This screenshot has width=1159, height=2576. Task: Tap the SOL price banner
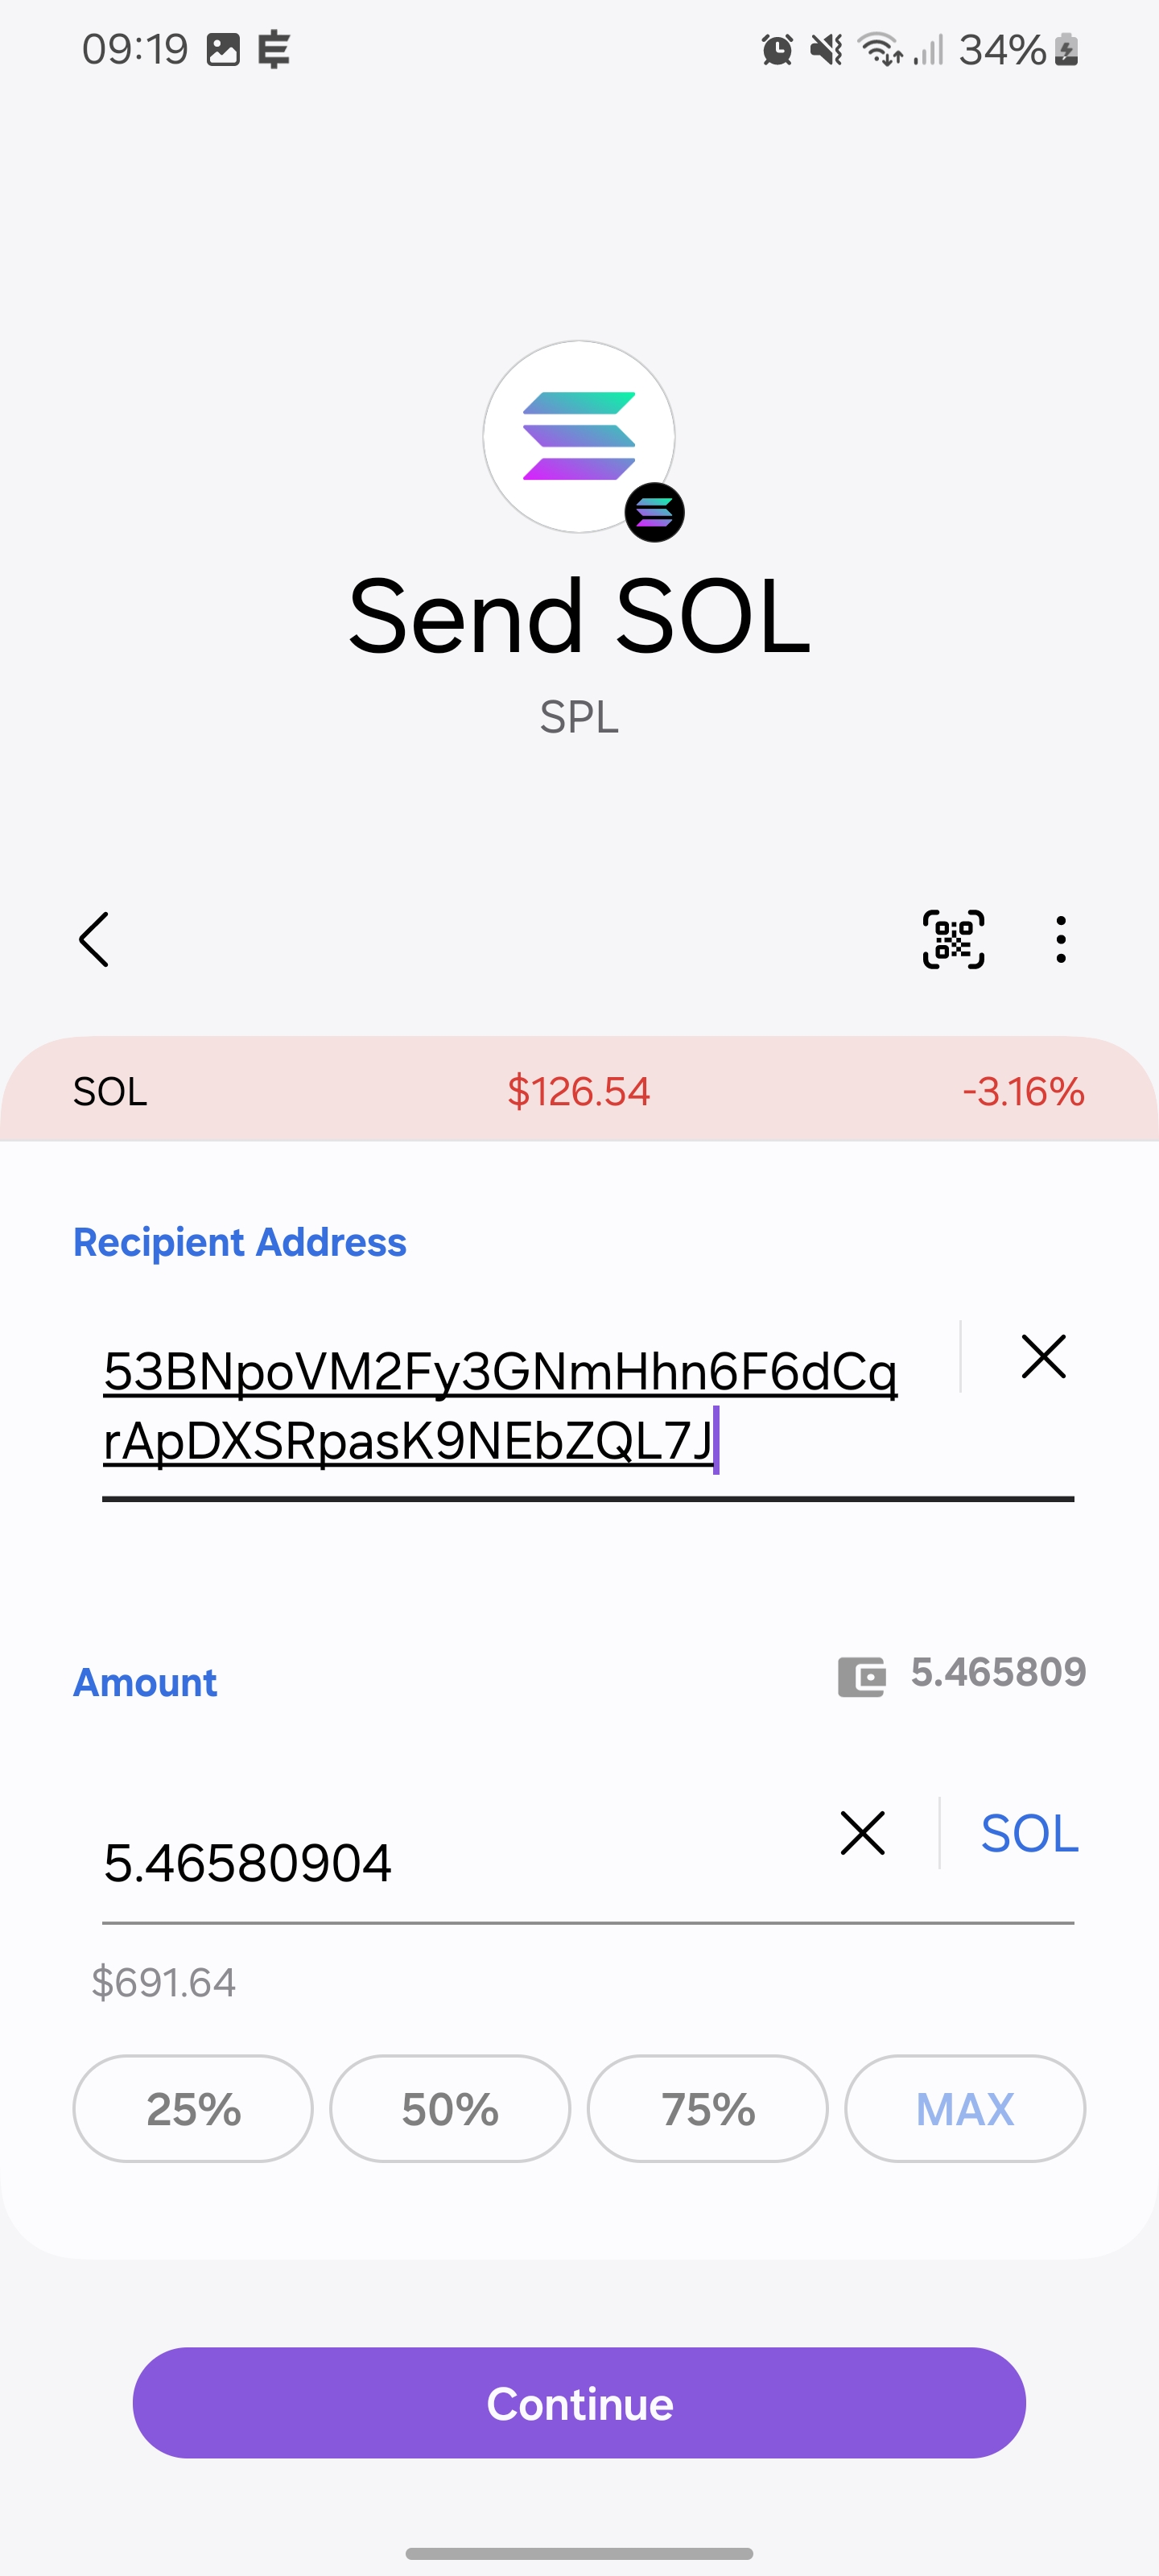click(579, 1091)
